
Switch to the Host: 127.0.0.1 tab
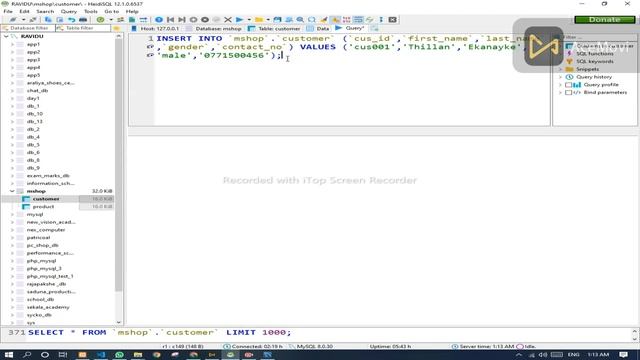(155, 29)
